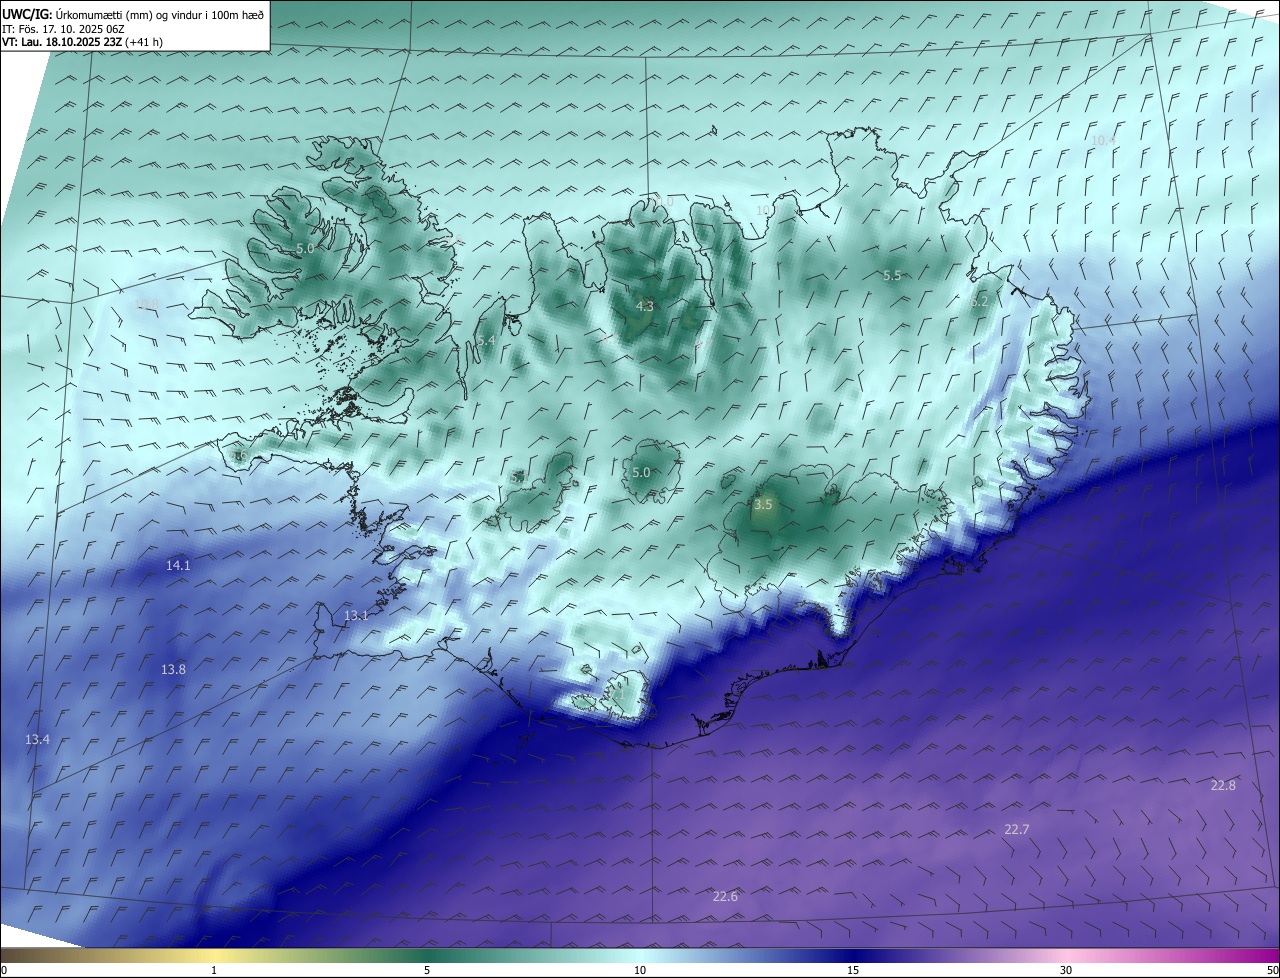Click the 5.5 value label
Viewport: 1280px width, 978px height.
coord(892,275)
